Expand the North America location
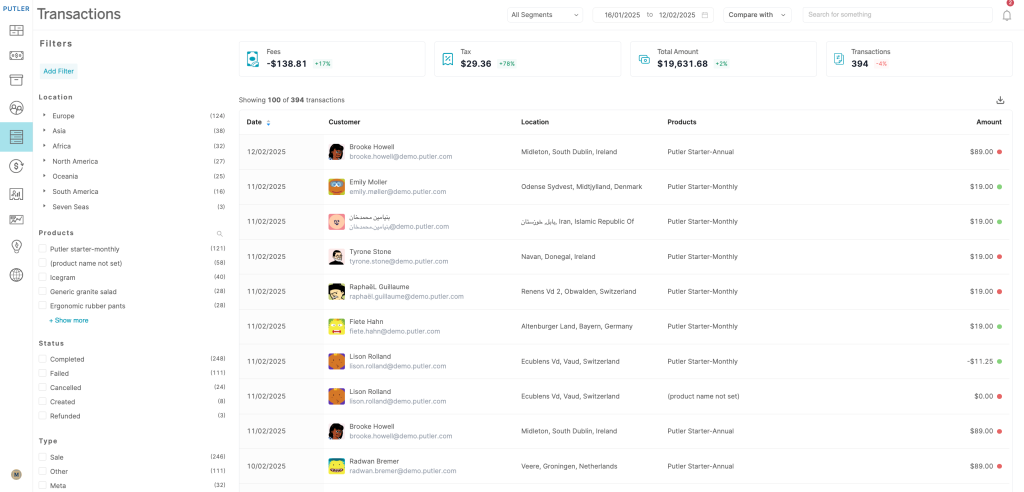Viewport: 1024px width, 492px height. point(44,161)
